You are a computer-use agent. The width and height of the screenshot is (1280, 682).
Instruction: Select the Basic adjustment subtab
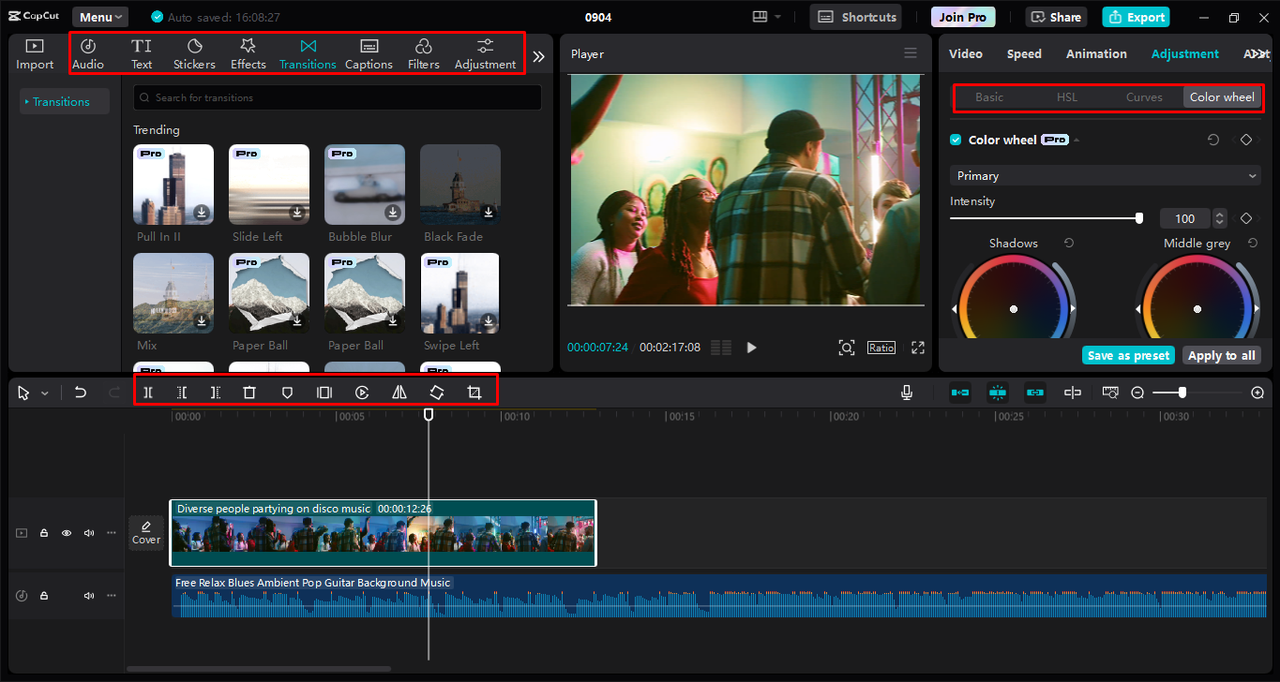[989, 97]
